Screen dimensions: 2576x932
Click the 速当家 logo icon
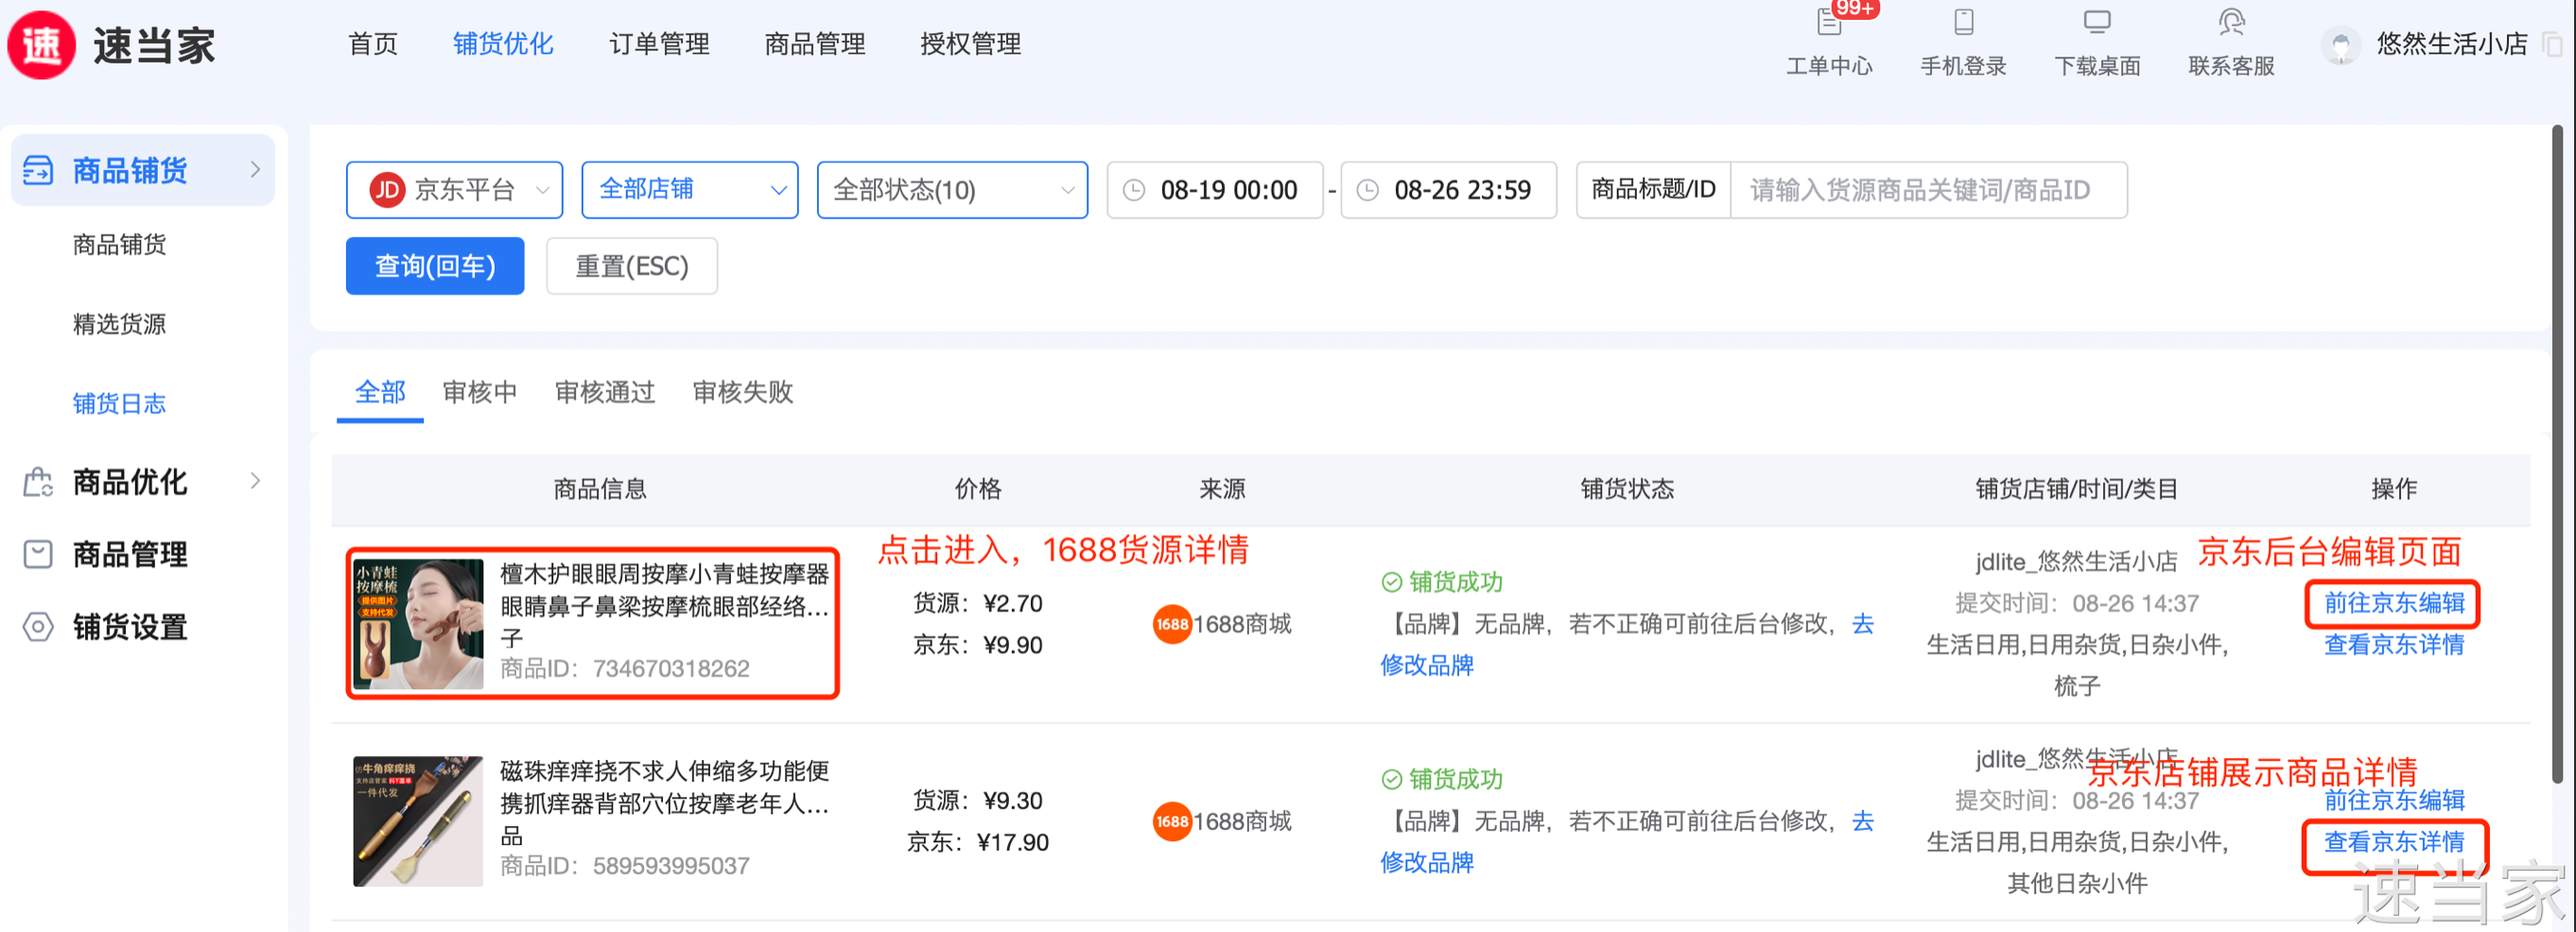tap(41, 45)
